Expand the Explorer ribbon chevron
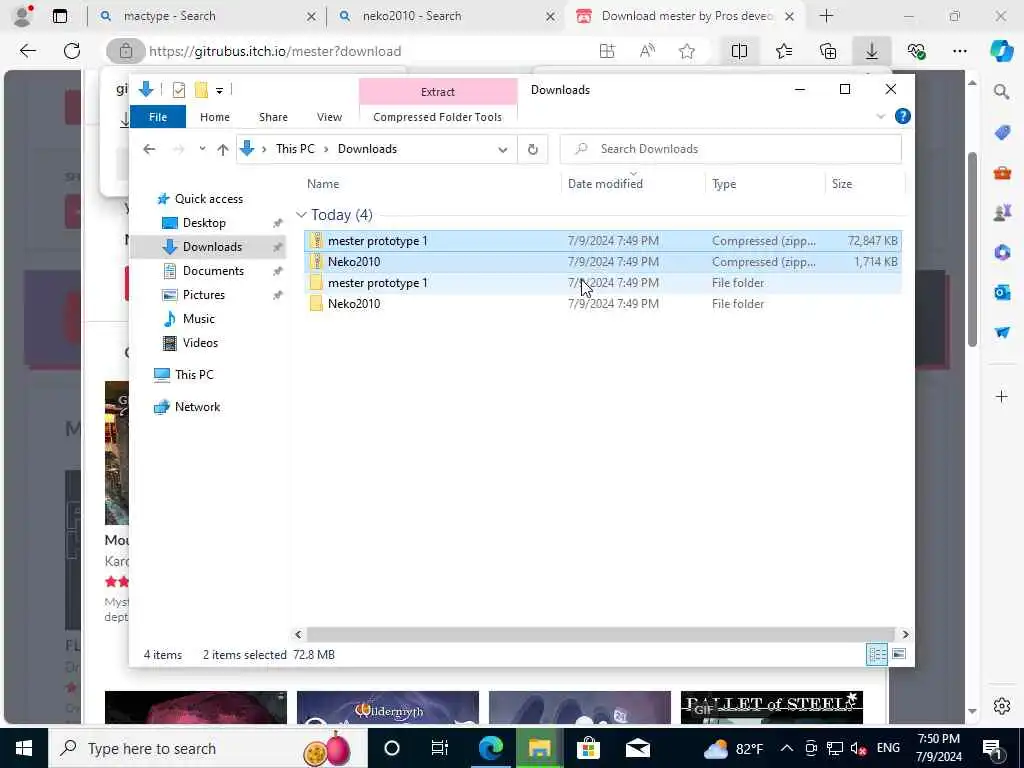 point(880,117)
